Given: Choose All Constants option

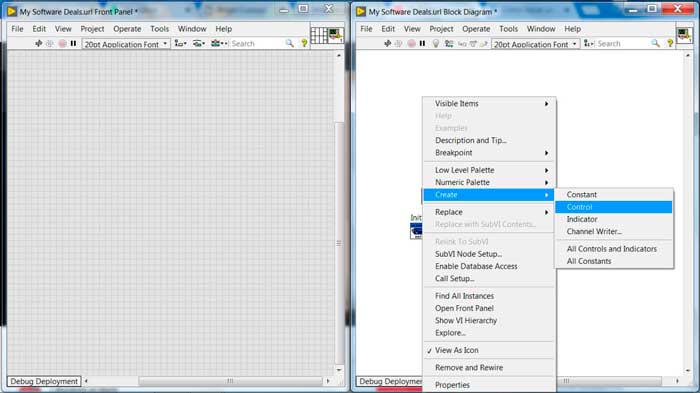Looking at the screenshot, I should pos(614,261).
